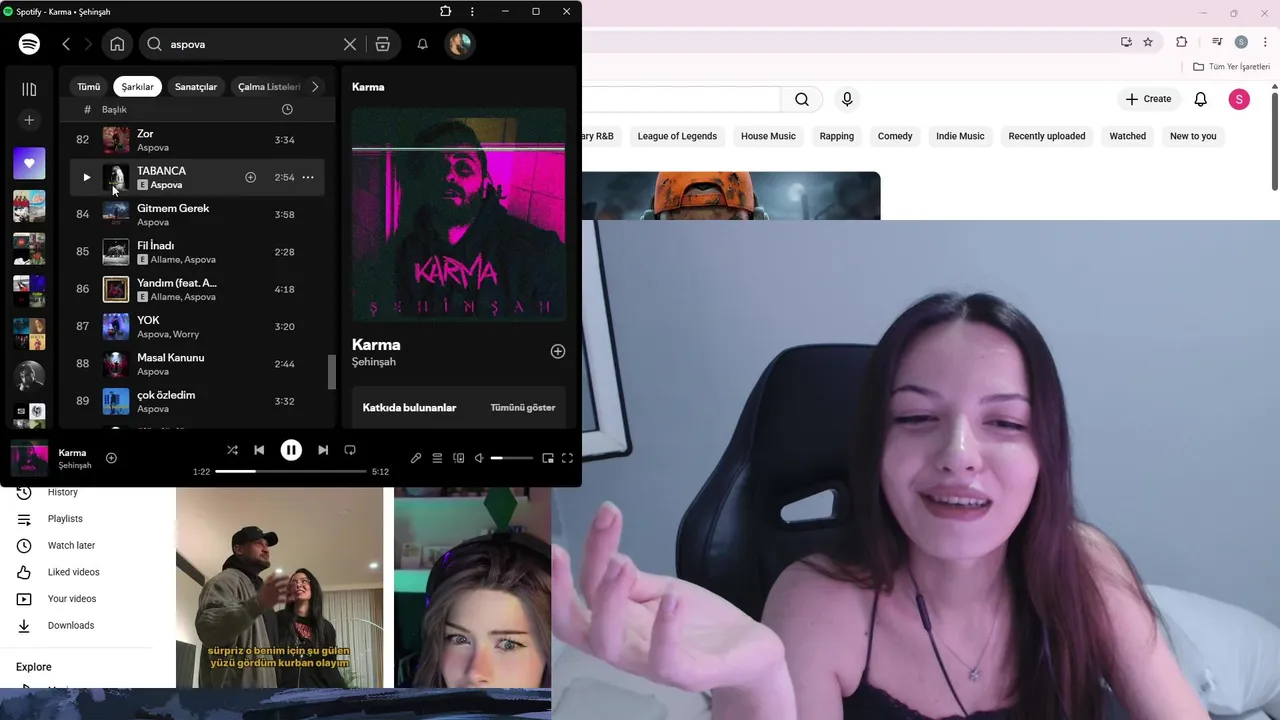This screenshot has width=1280, height=720.
Task: Open the YouTube account avatar
Action: tap(1239, 99)
